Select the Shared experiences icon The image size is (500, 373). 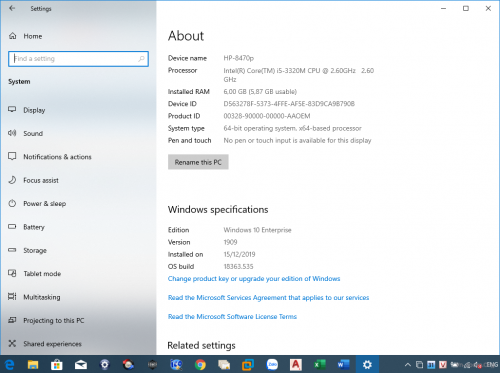[x=12, y=343]
